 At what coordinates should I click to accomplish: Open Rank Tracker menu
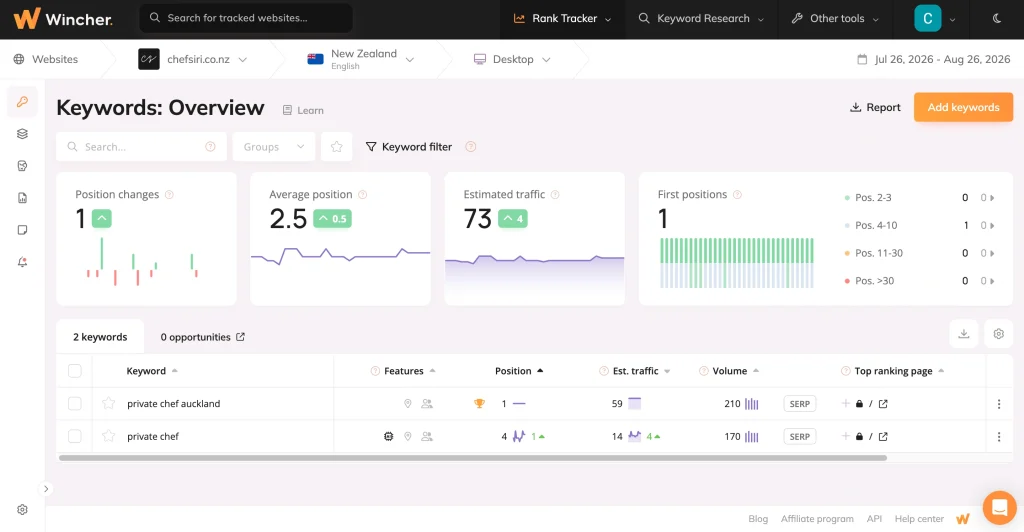pos(562,18)
